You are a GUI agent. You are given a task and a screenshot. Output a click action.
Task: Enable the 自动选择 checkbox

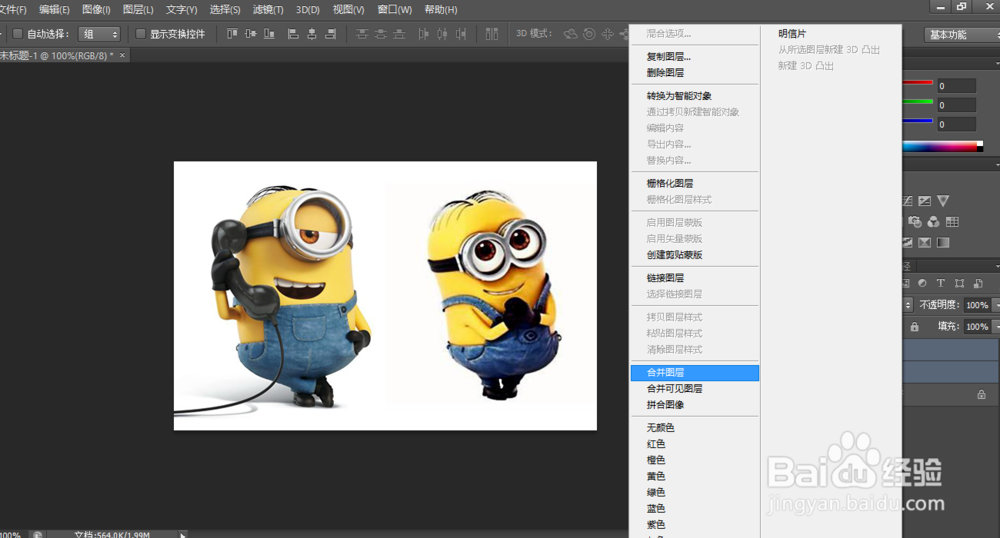coord(18,34)
